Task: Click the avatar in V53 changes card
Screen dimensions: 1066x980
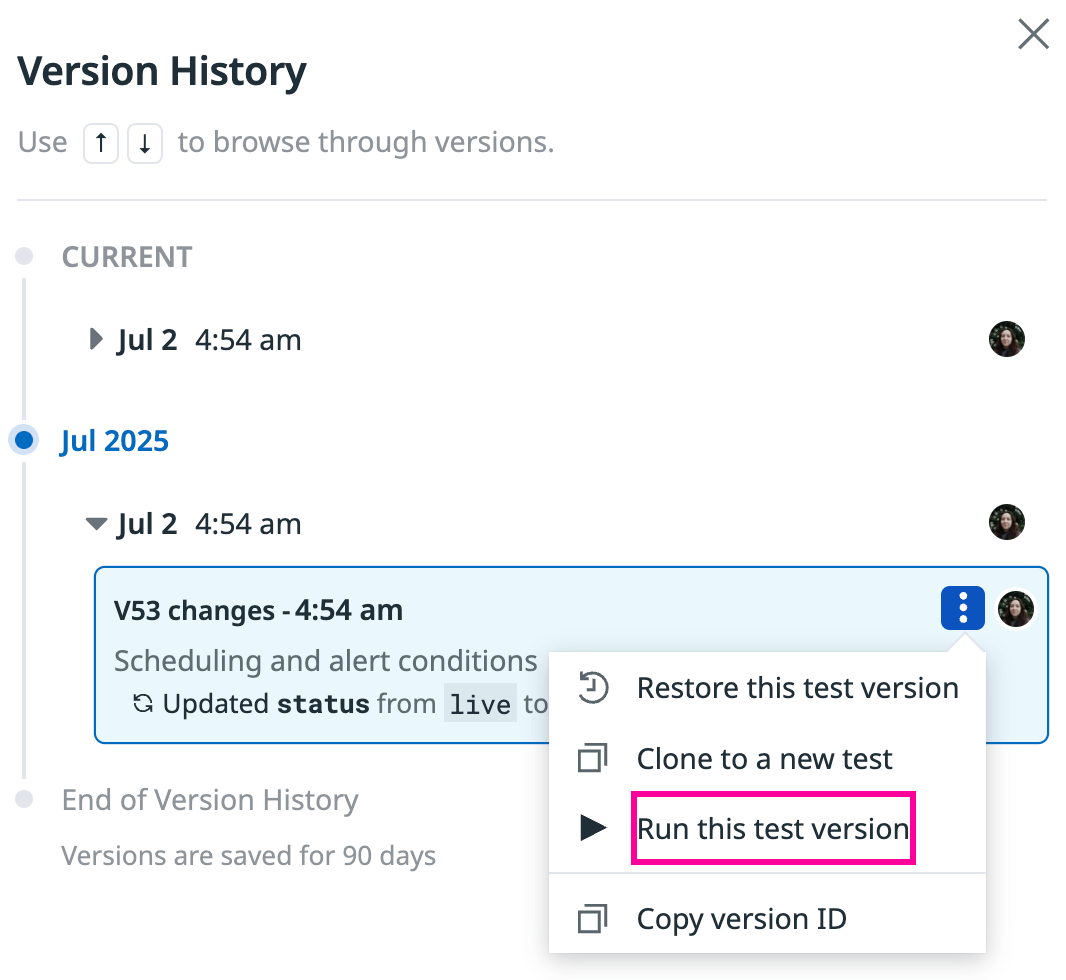Action: pos(1016,608)
